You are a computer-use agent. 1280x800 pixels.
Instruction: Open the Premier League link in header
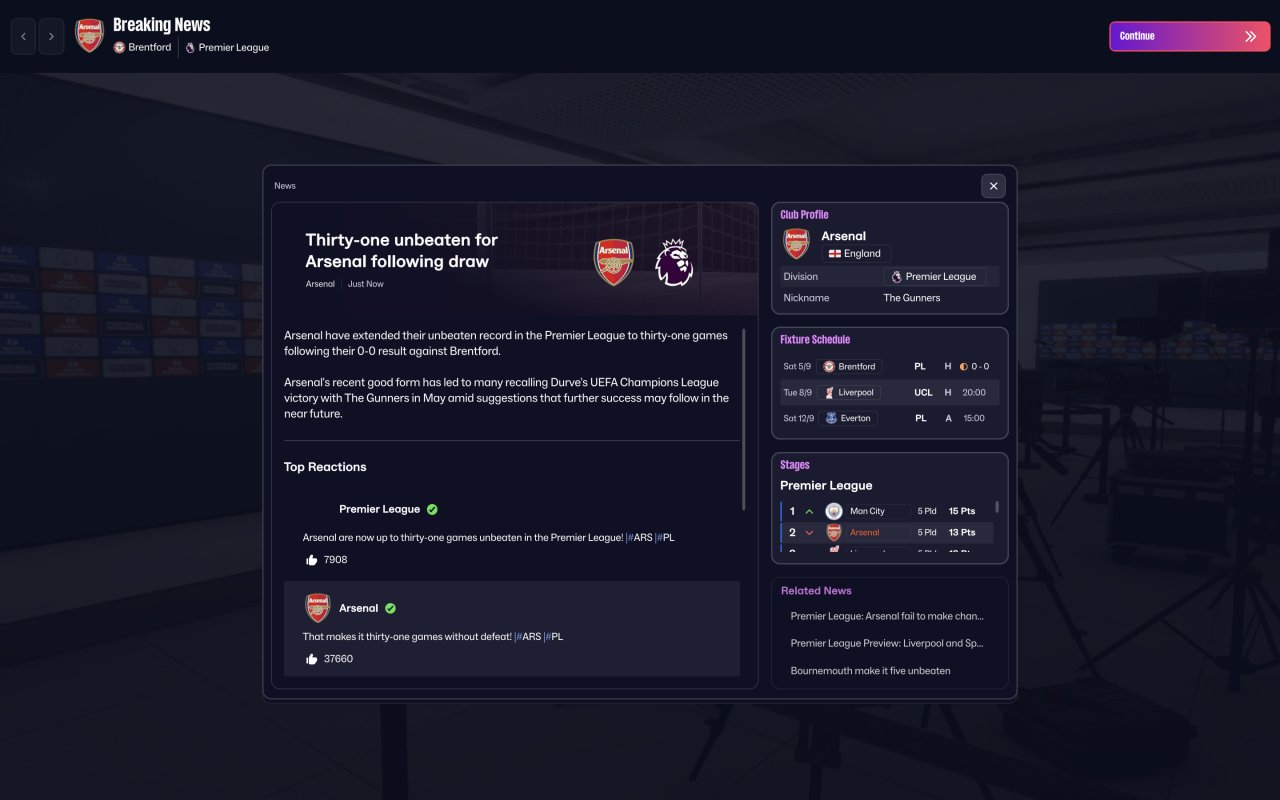tap(227, 47)
